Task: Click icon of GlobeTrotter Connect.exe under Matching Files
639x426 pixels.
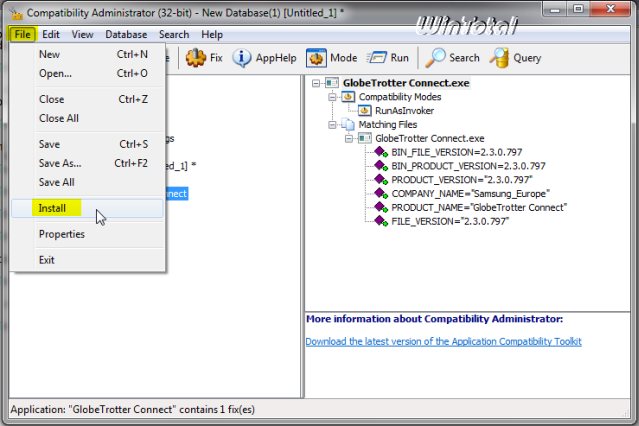Action: click(364, 139)
